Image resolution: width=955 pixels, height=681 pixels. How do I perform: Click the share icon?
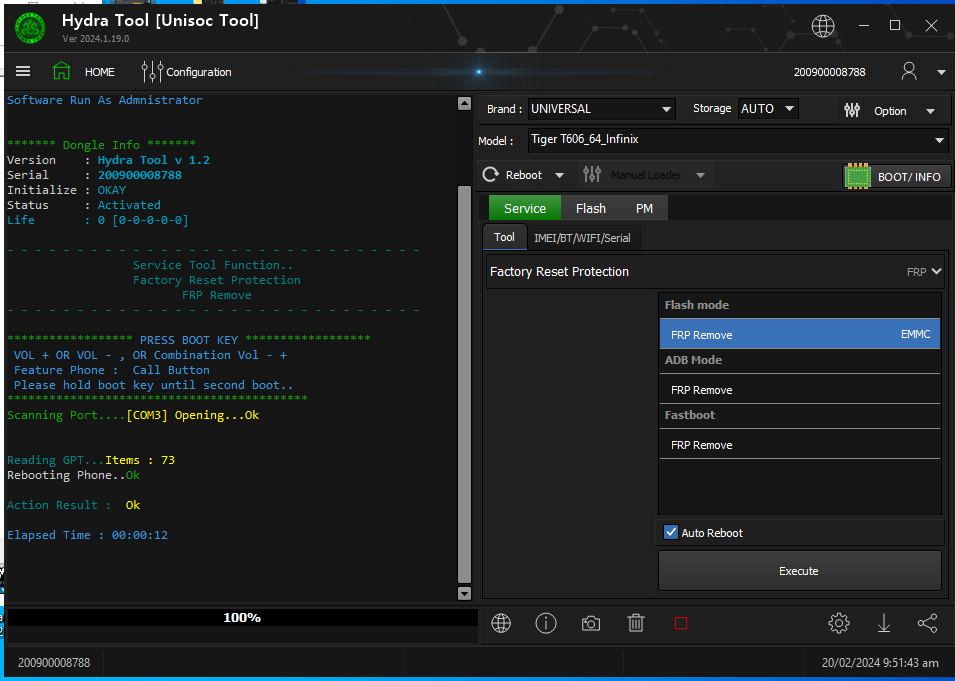(927, 623)
